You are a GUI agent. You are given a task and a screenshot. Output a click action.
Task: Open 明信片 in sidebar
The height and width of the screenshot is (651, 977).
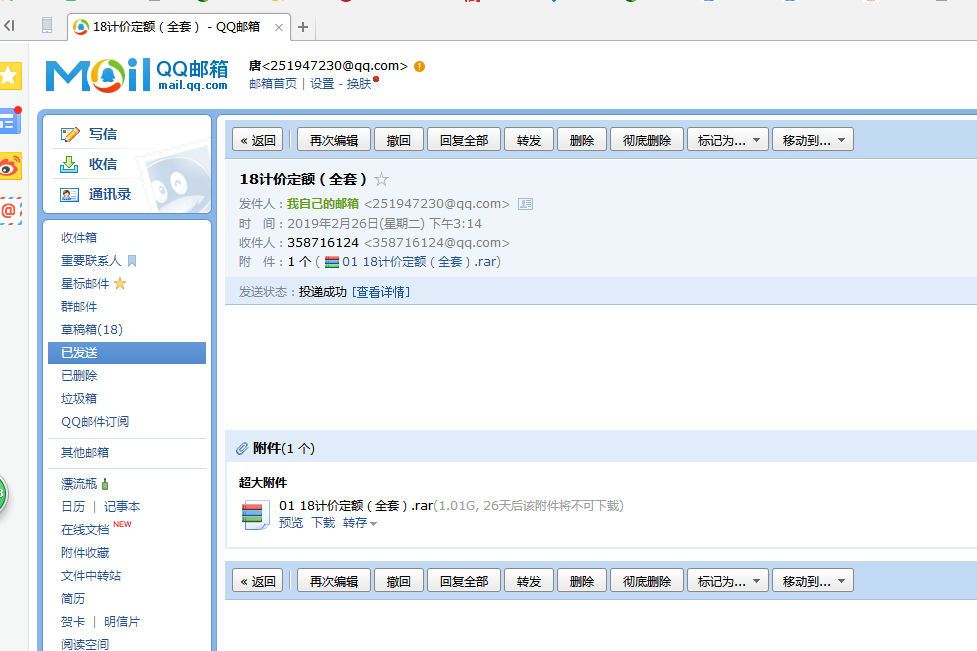[x=122, y=622]
